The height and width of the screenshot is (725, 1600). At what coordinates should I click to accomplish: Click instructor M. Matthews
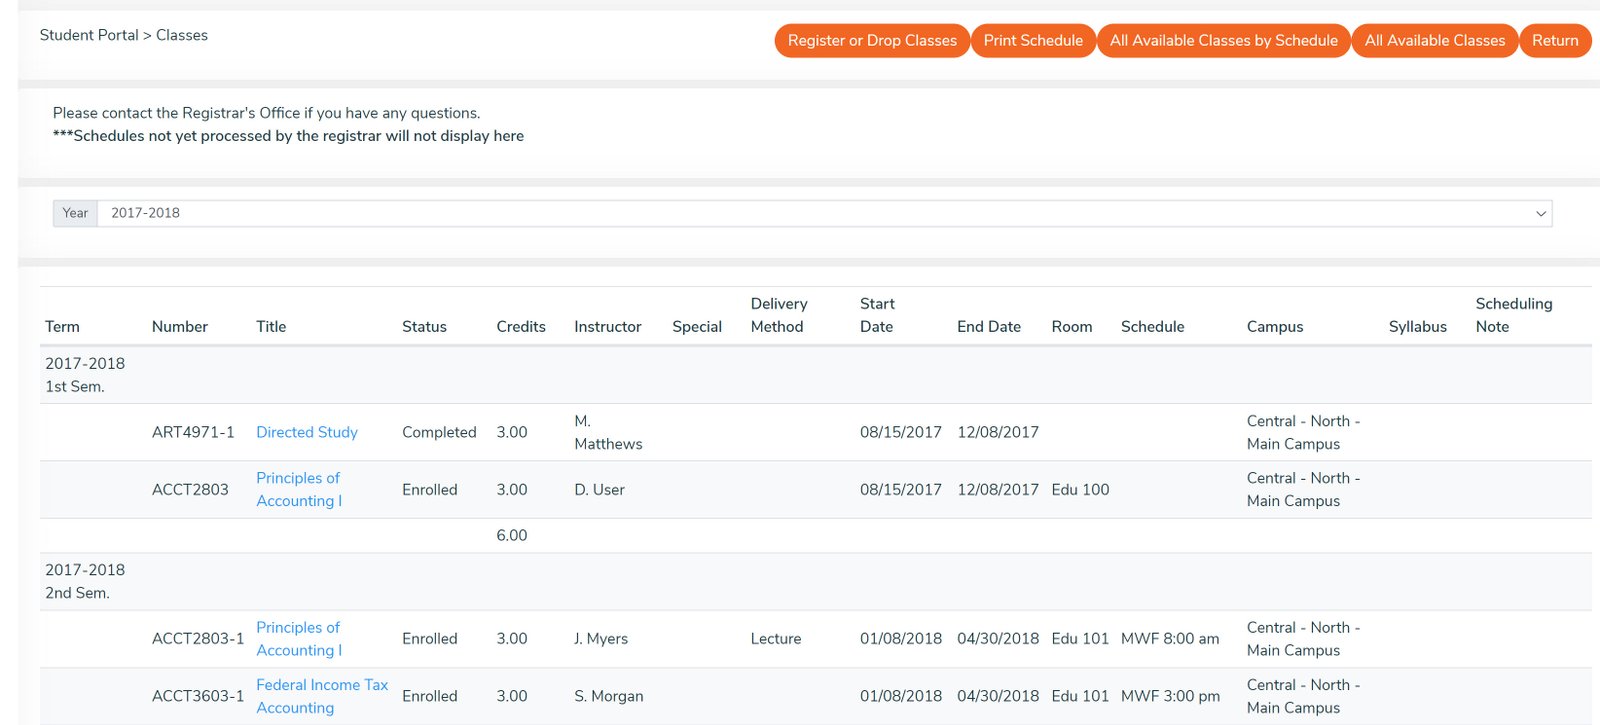click(608, 432)
